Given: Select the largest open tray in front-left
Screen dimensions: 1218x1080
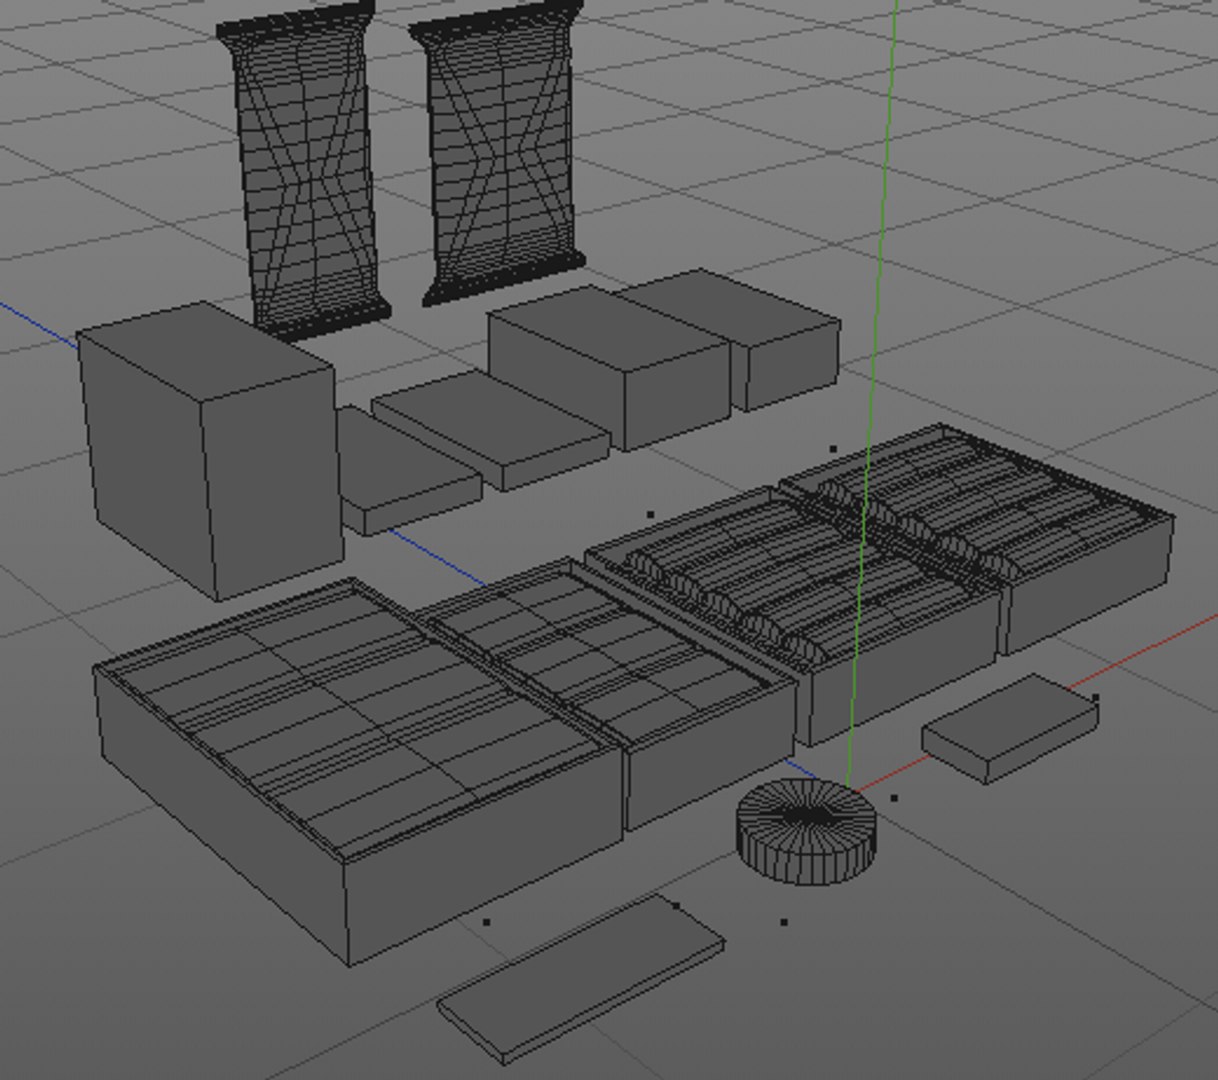Looking at the screenshot, I should (x=358, y=770).
